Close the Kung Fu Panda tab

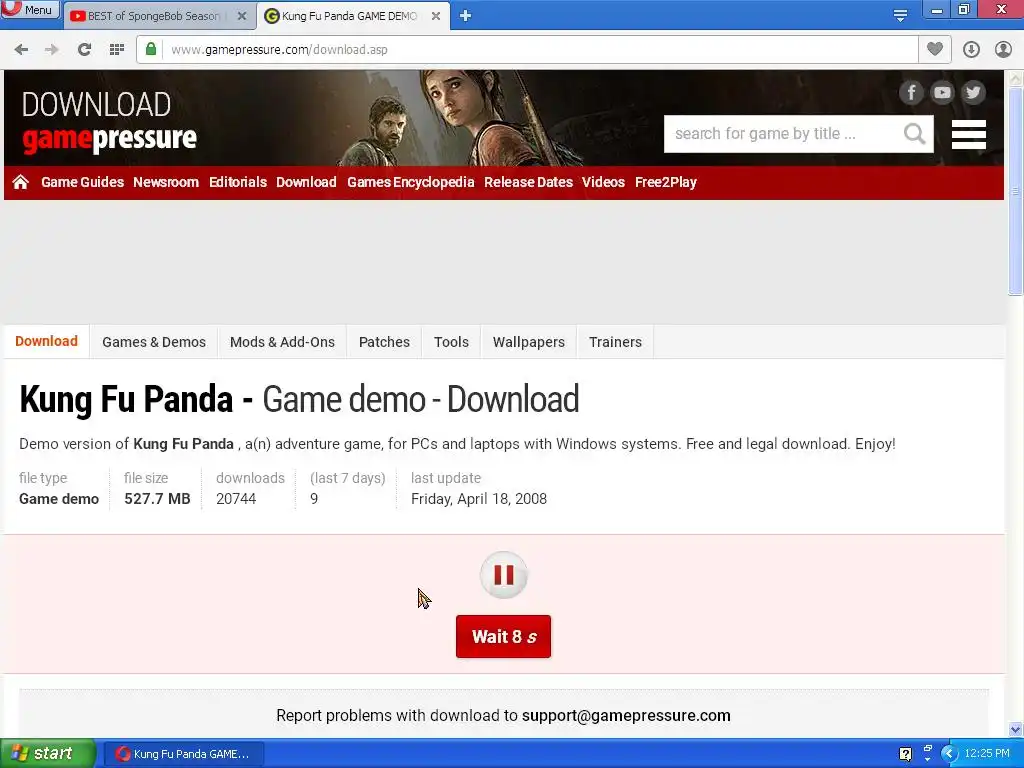[436, 16]
